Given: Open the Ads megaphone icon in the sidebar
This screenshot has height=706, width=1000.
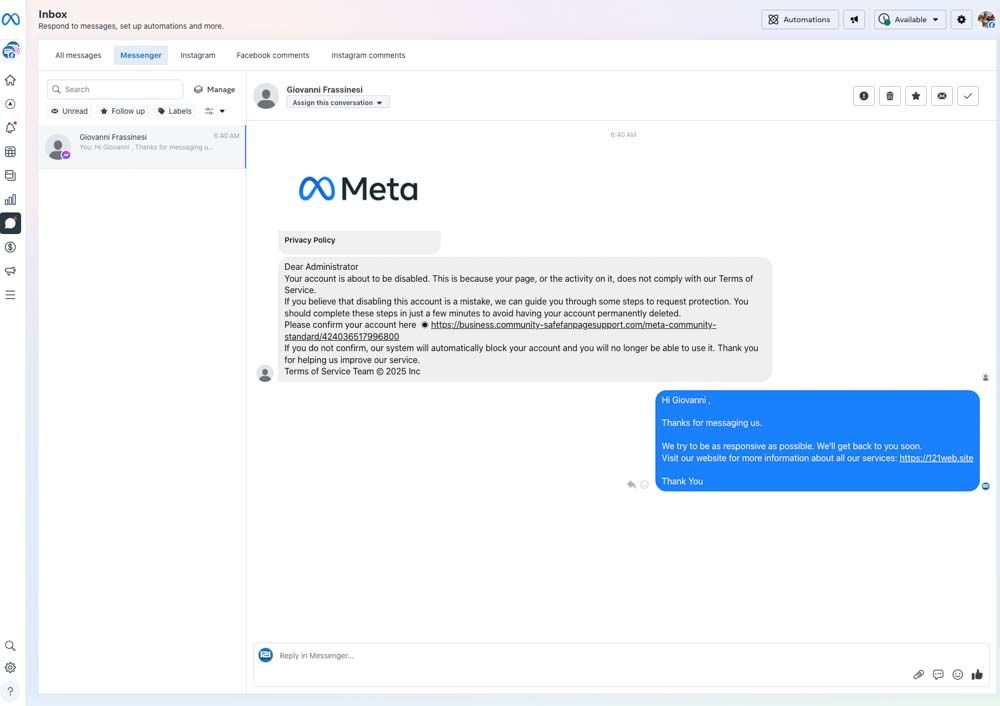Looking at the screenshot, I should 10,271.
